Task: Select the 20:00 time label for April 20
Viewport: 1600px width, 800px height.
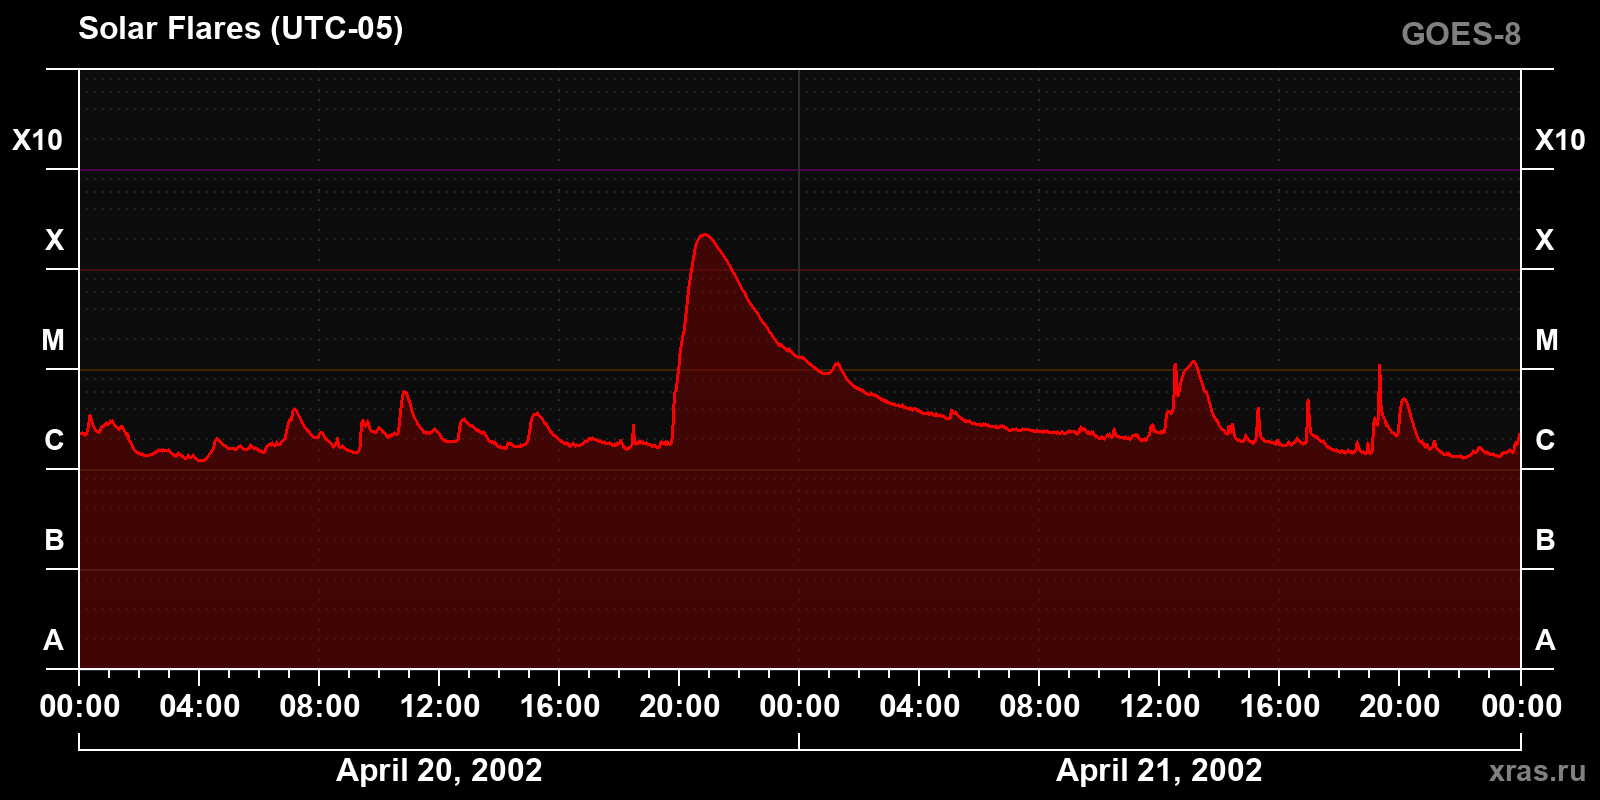Action: coord(680,706)
